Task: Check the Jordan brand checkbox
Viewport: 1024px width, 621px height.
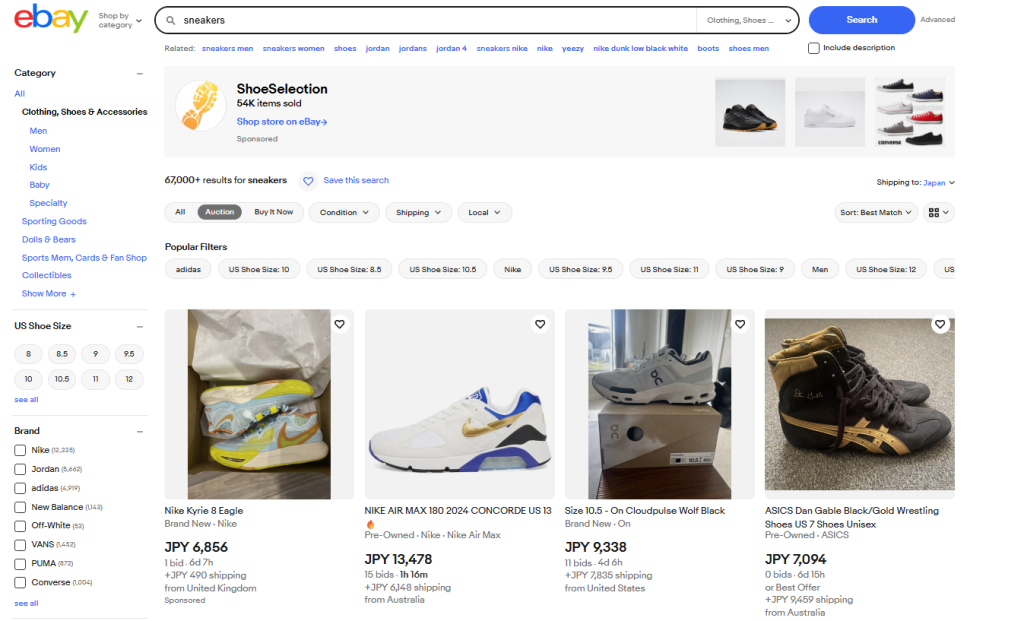Action: click(x=20, y=470)
